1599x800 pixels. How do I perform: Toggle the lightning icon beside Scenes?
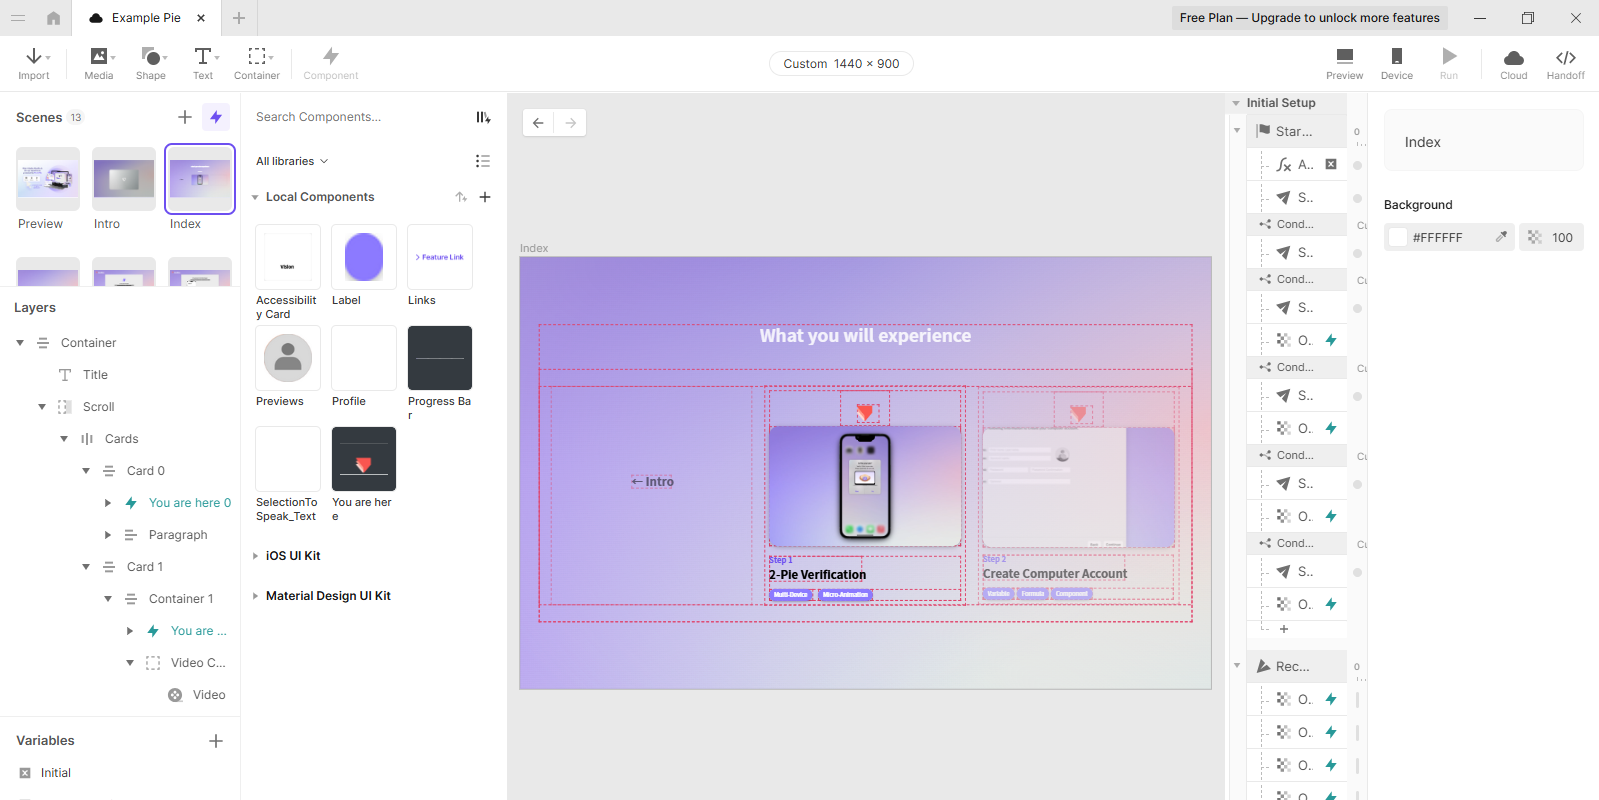click(216, 117)
